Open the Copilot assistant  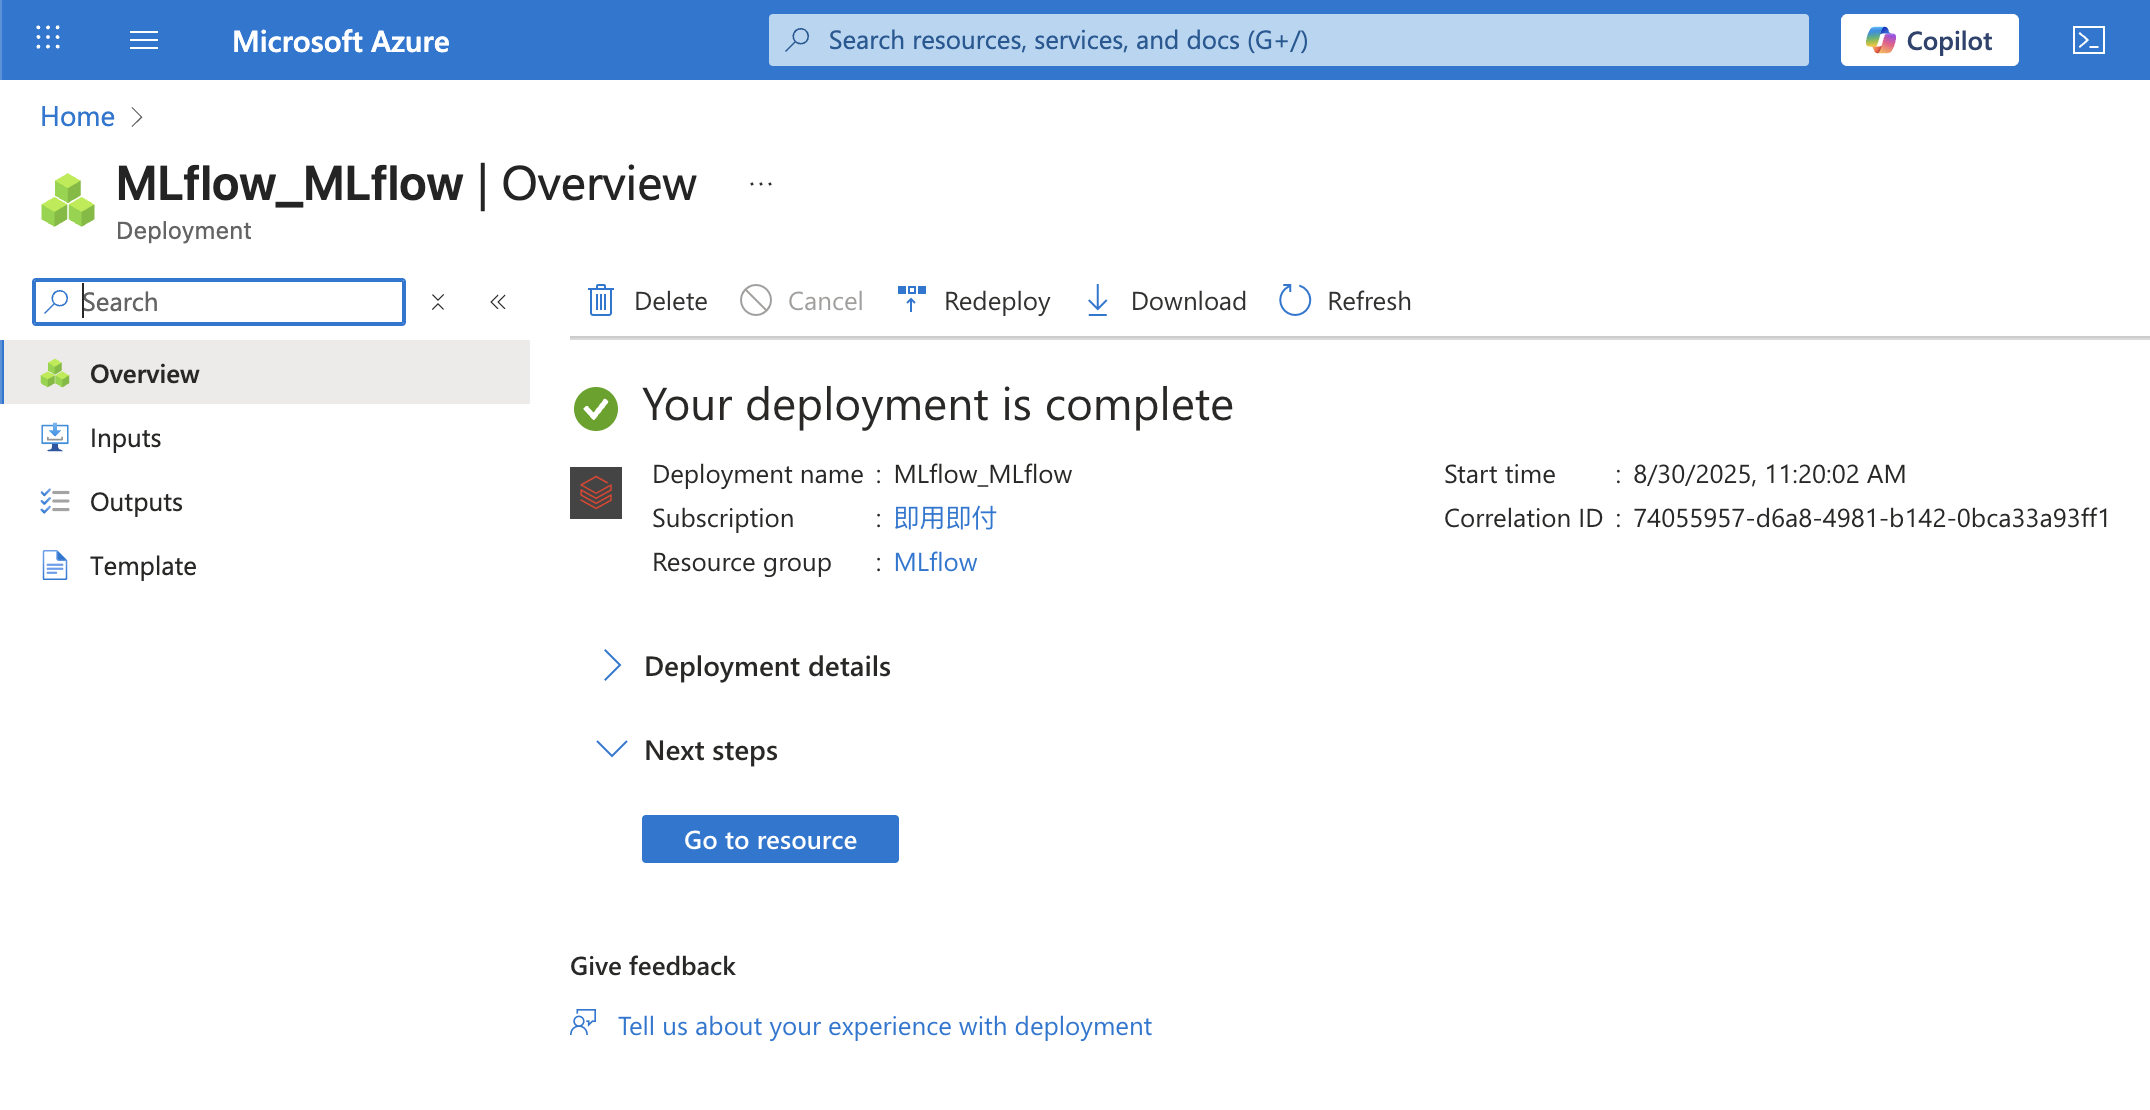tap(1929, 40)
